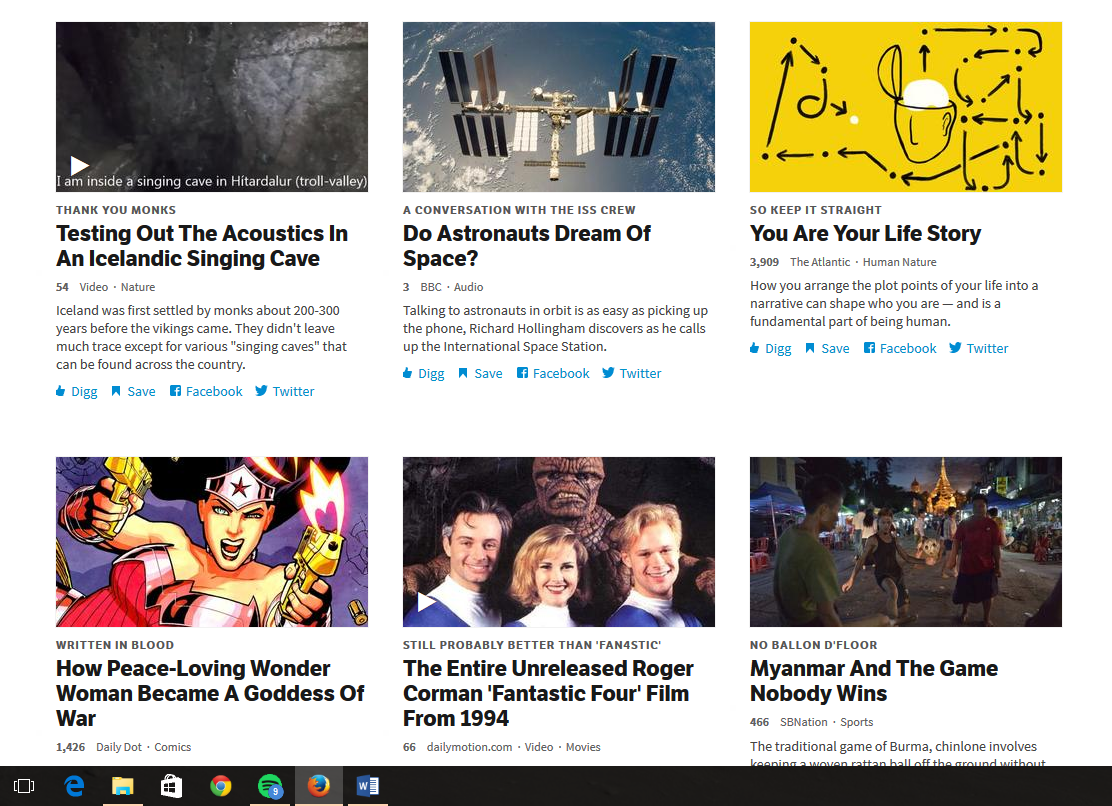The width and height of the screenshot is (1112, 806).
Task: Click STILL PROBABLY BETTER THAN 'FAN4STIC' kicker
Action: click(x=532, y=645)
